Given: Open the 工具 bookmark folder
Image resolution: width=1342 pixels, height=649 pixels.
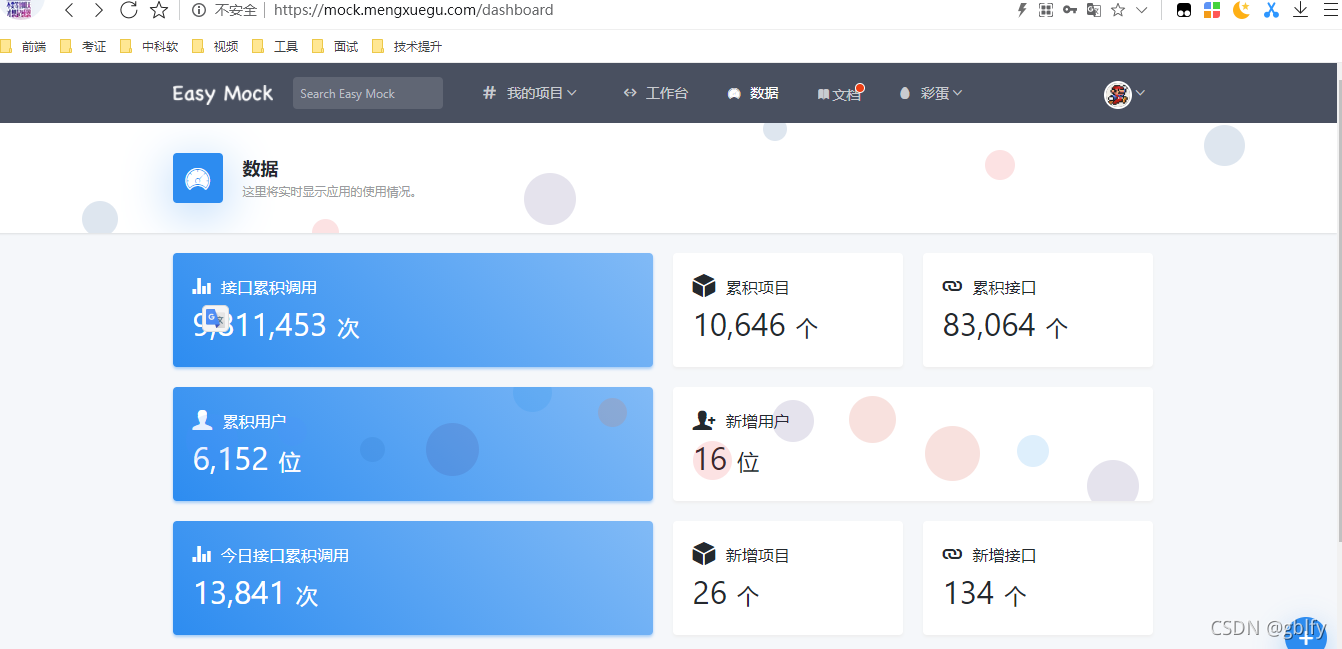Looking at the screenshot, I should [x=275, y=46].
